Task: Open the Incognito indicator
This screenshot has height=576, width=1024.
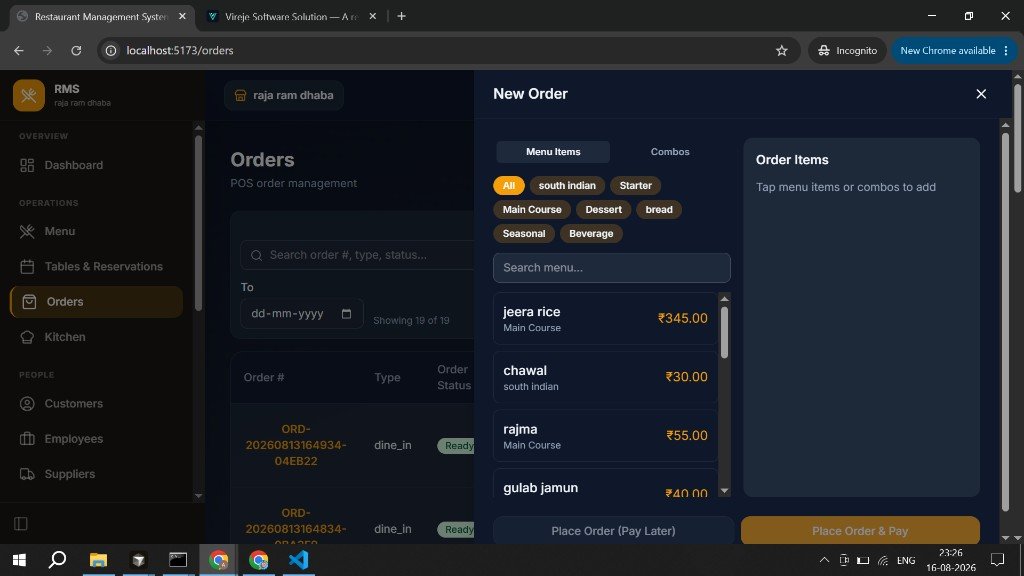Action: (848, 50)
